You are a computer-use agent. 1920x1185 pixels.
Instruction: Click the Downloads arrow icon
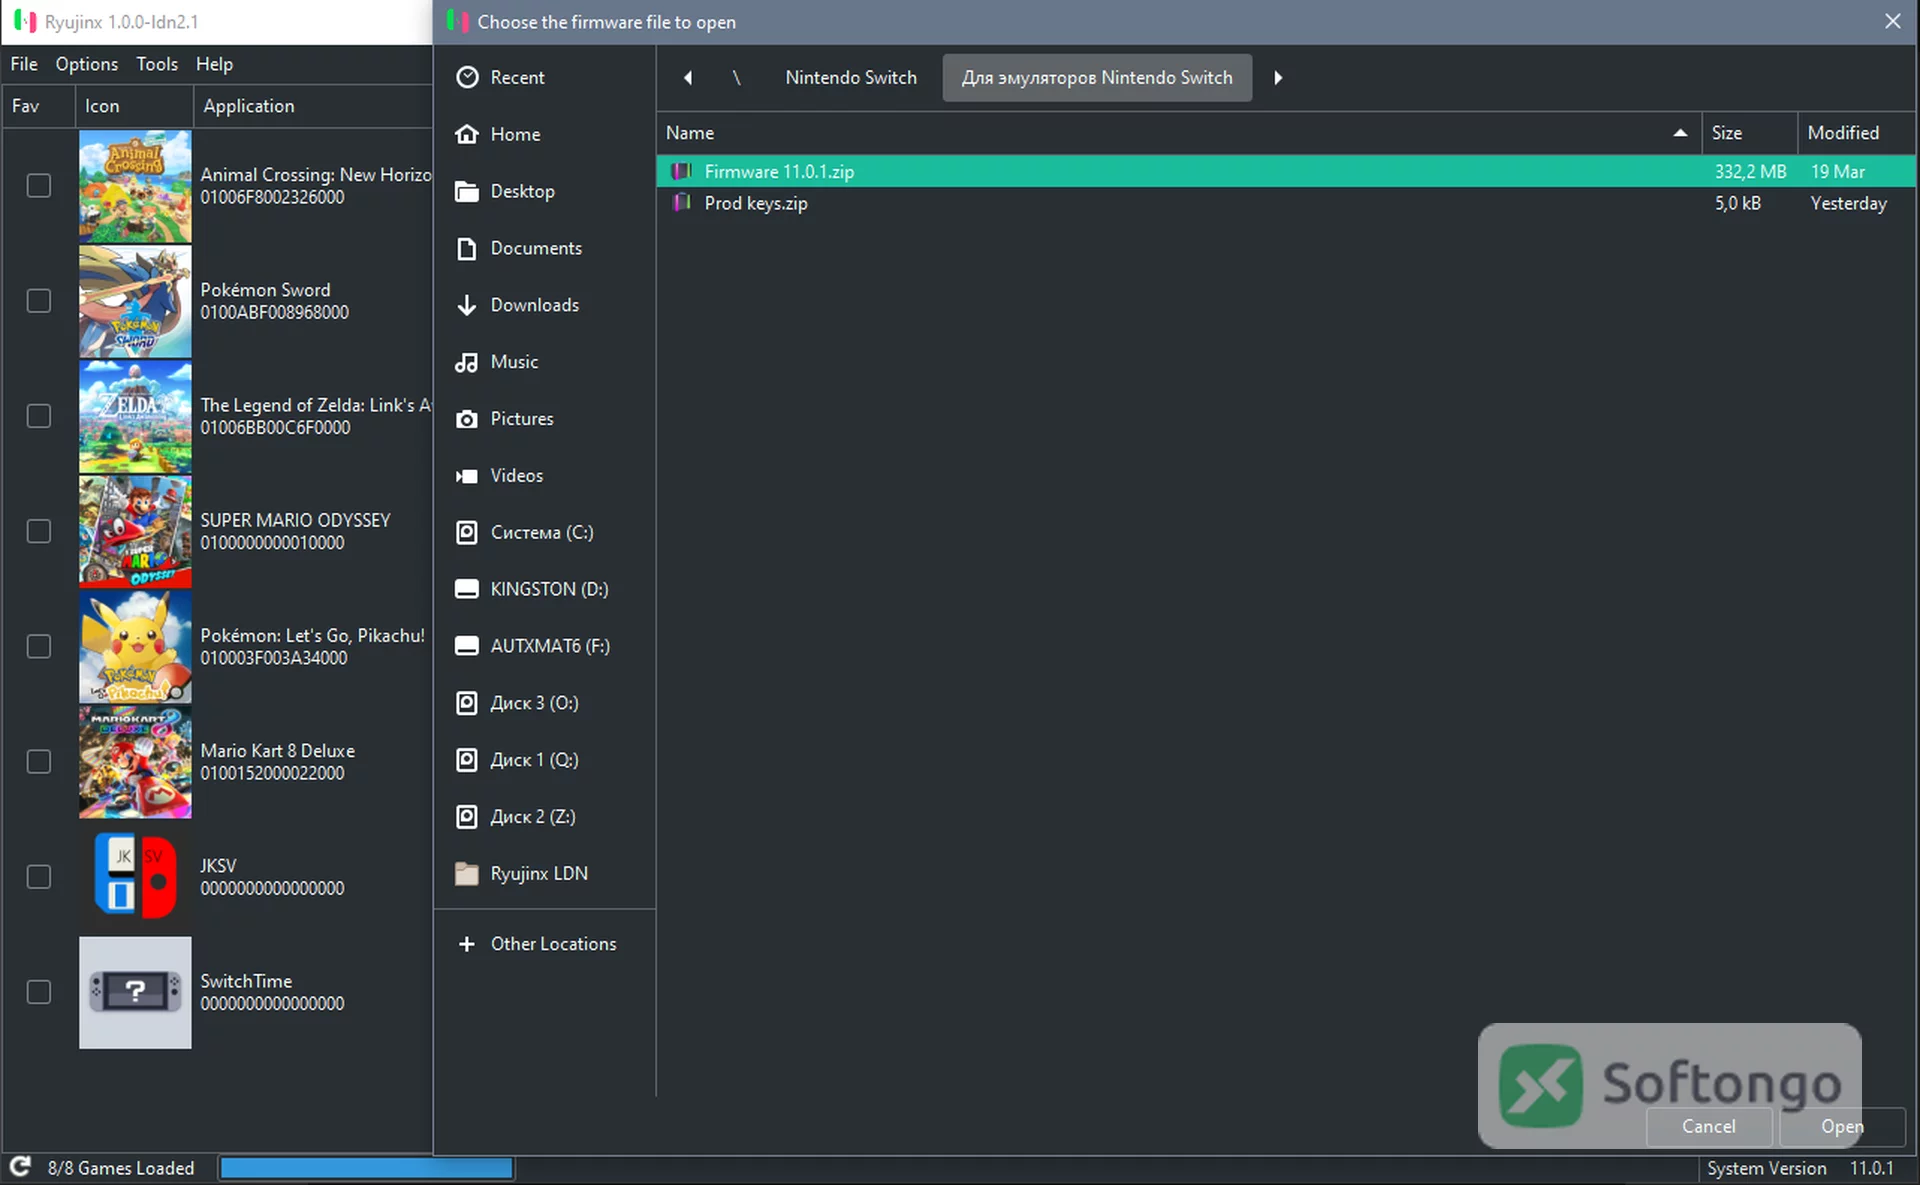coord(467,305)
